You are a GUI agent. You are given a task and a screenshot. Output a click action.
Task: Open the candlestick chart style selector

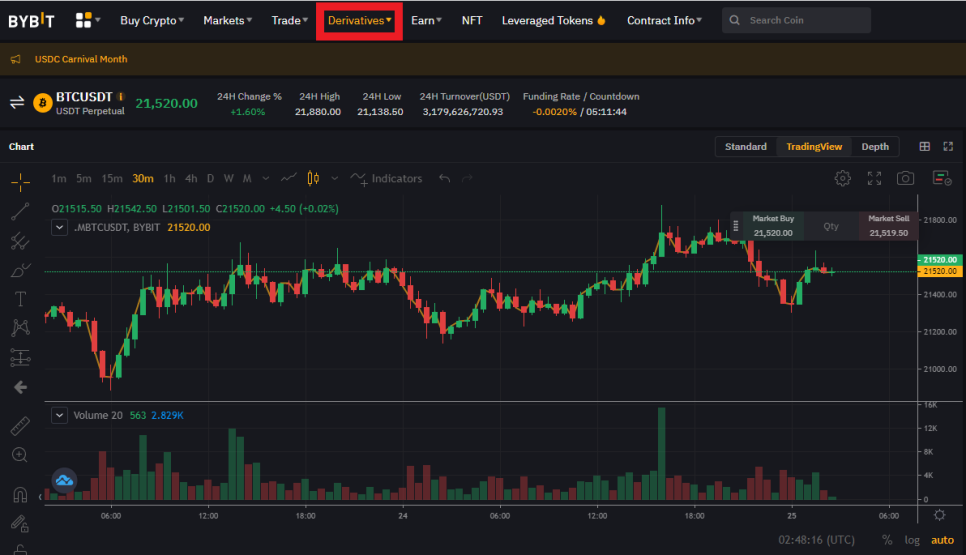click(x=313, y=178)
